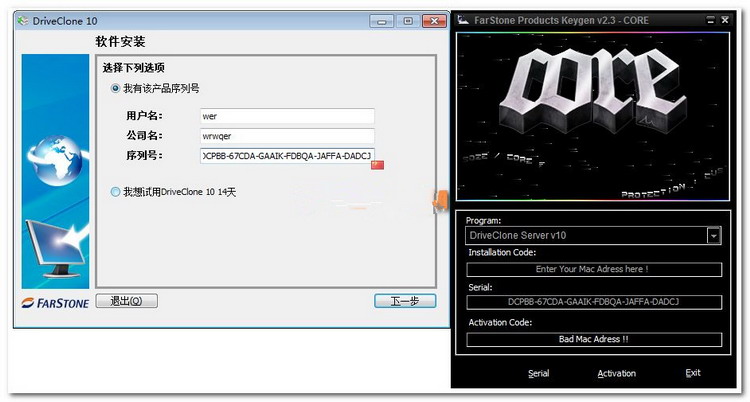Viewport: 750px width, 402px height.
Task: Click the 退出(Q) exit button
Action: click(127, 301)
